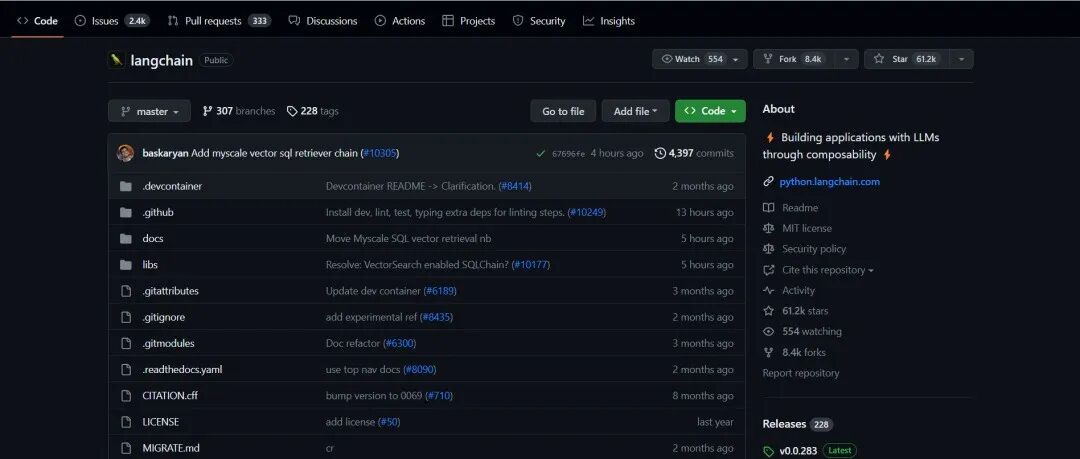
Task: Open the Releases section heading
Action: (784, 424)
